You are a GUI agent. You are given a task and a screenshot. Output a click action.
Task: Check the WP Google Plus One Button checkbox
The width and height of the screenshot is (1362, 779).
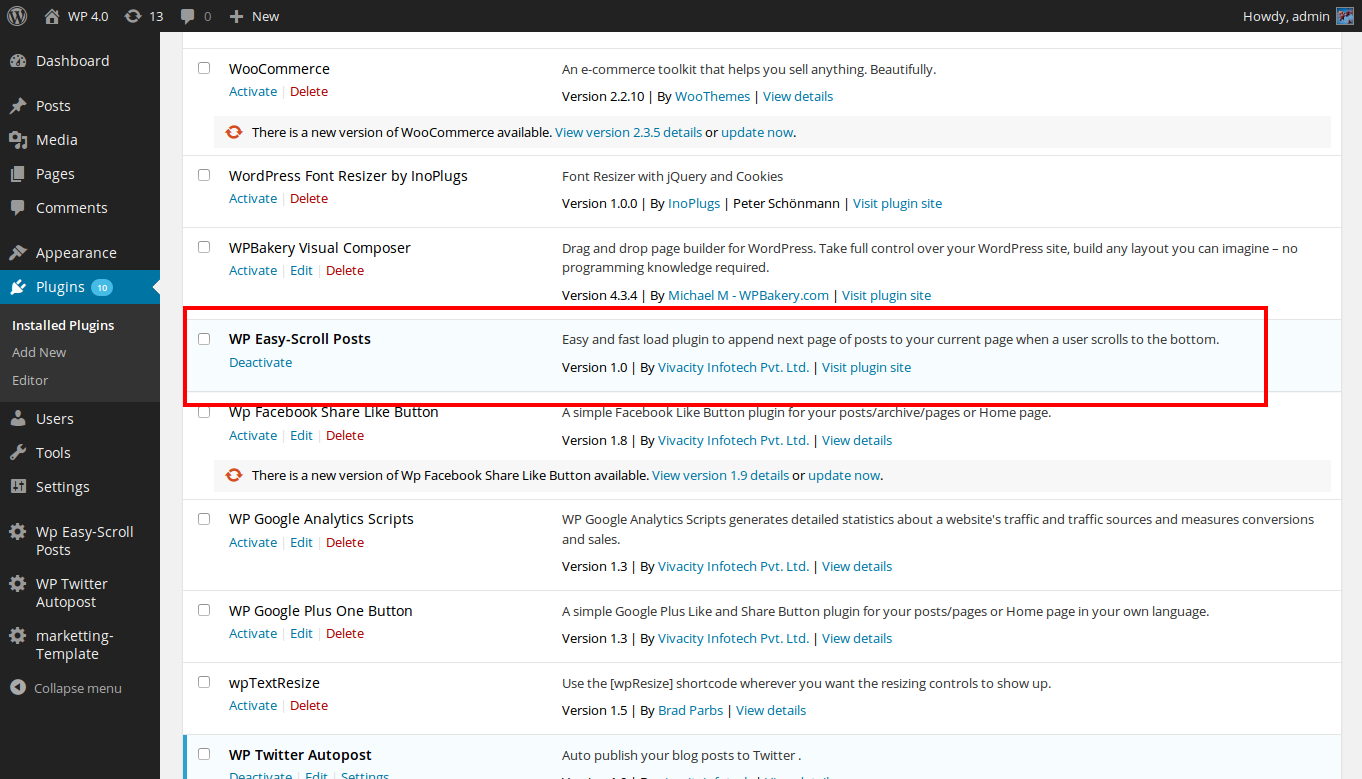pyautogui.click(x=204, y=610)
